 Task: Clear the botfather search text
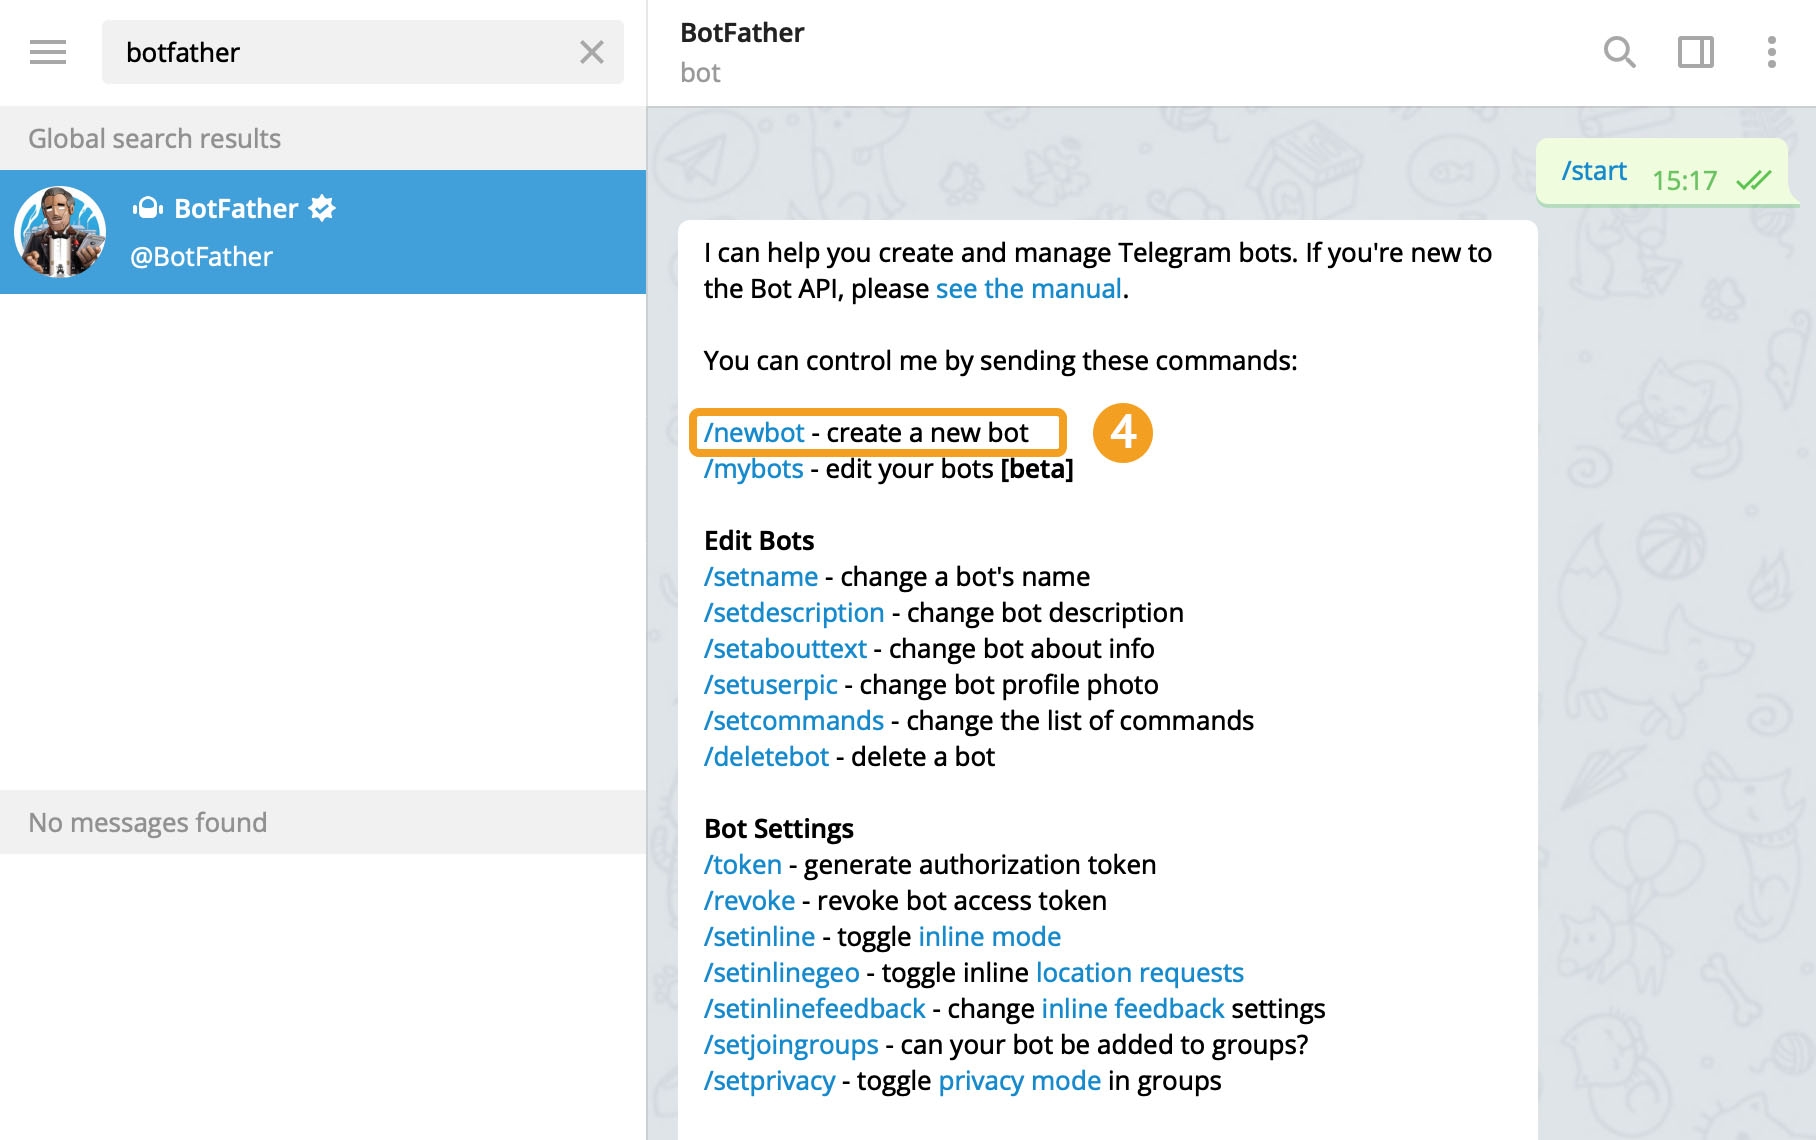592,52
